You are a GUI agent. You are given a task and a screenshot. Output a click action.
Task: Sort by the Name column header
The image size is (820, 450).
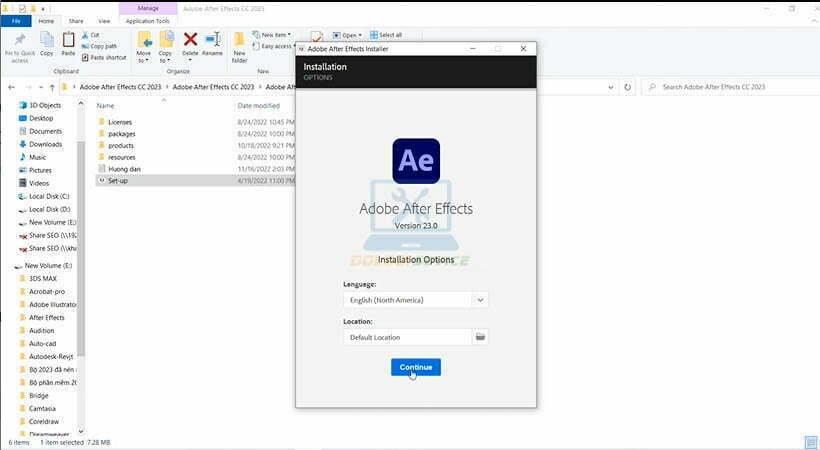(x=105, y=106)
